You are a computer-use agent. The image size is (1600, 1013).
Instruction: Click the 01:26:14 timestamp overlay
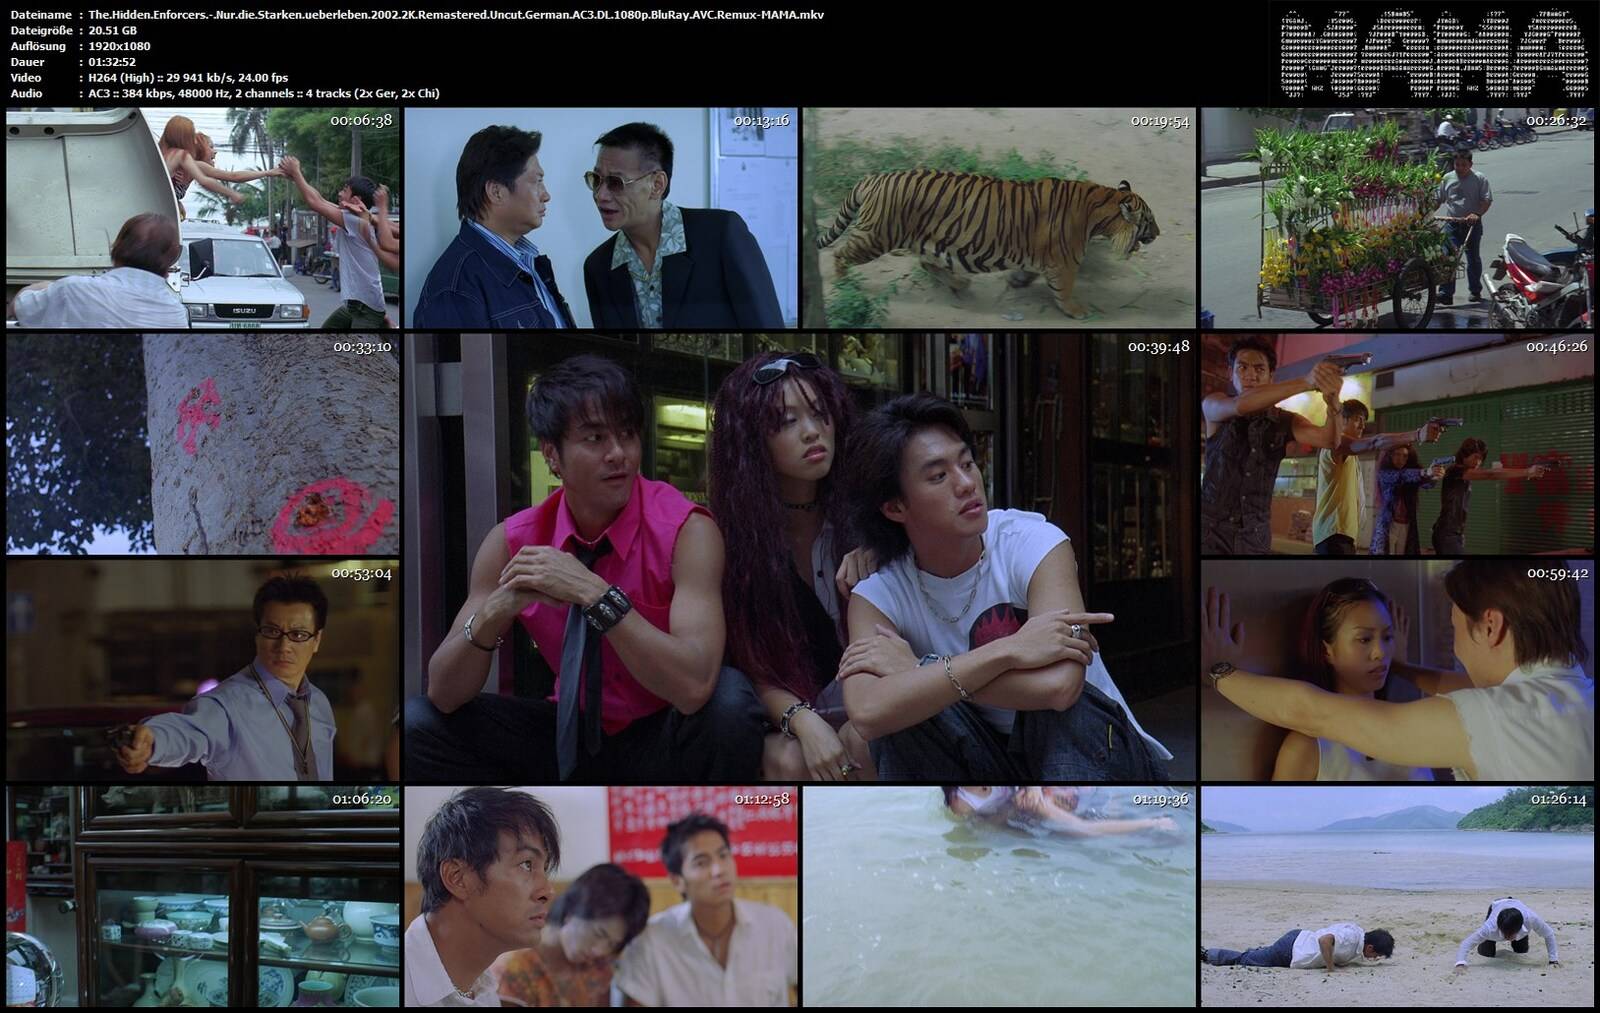point(1557,799)
